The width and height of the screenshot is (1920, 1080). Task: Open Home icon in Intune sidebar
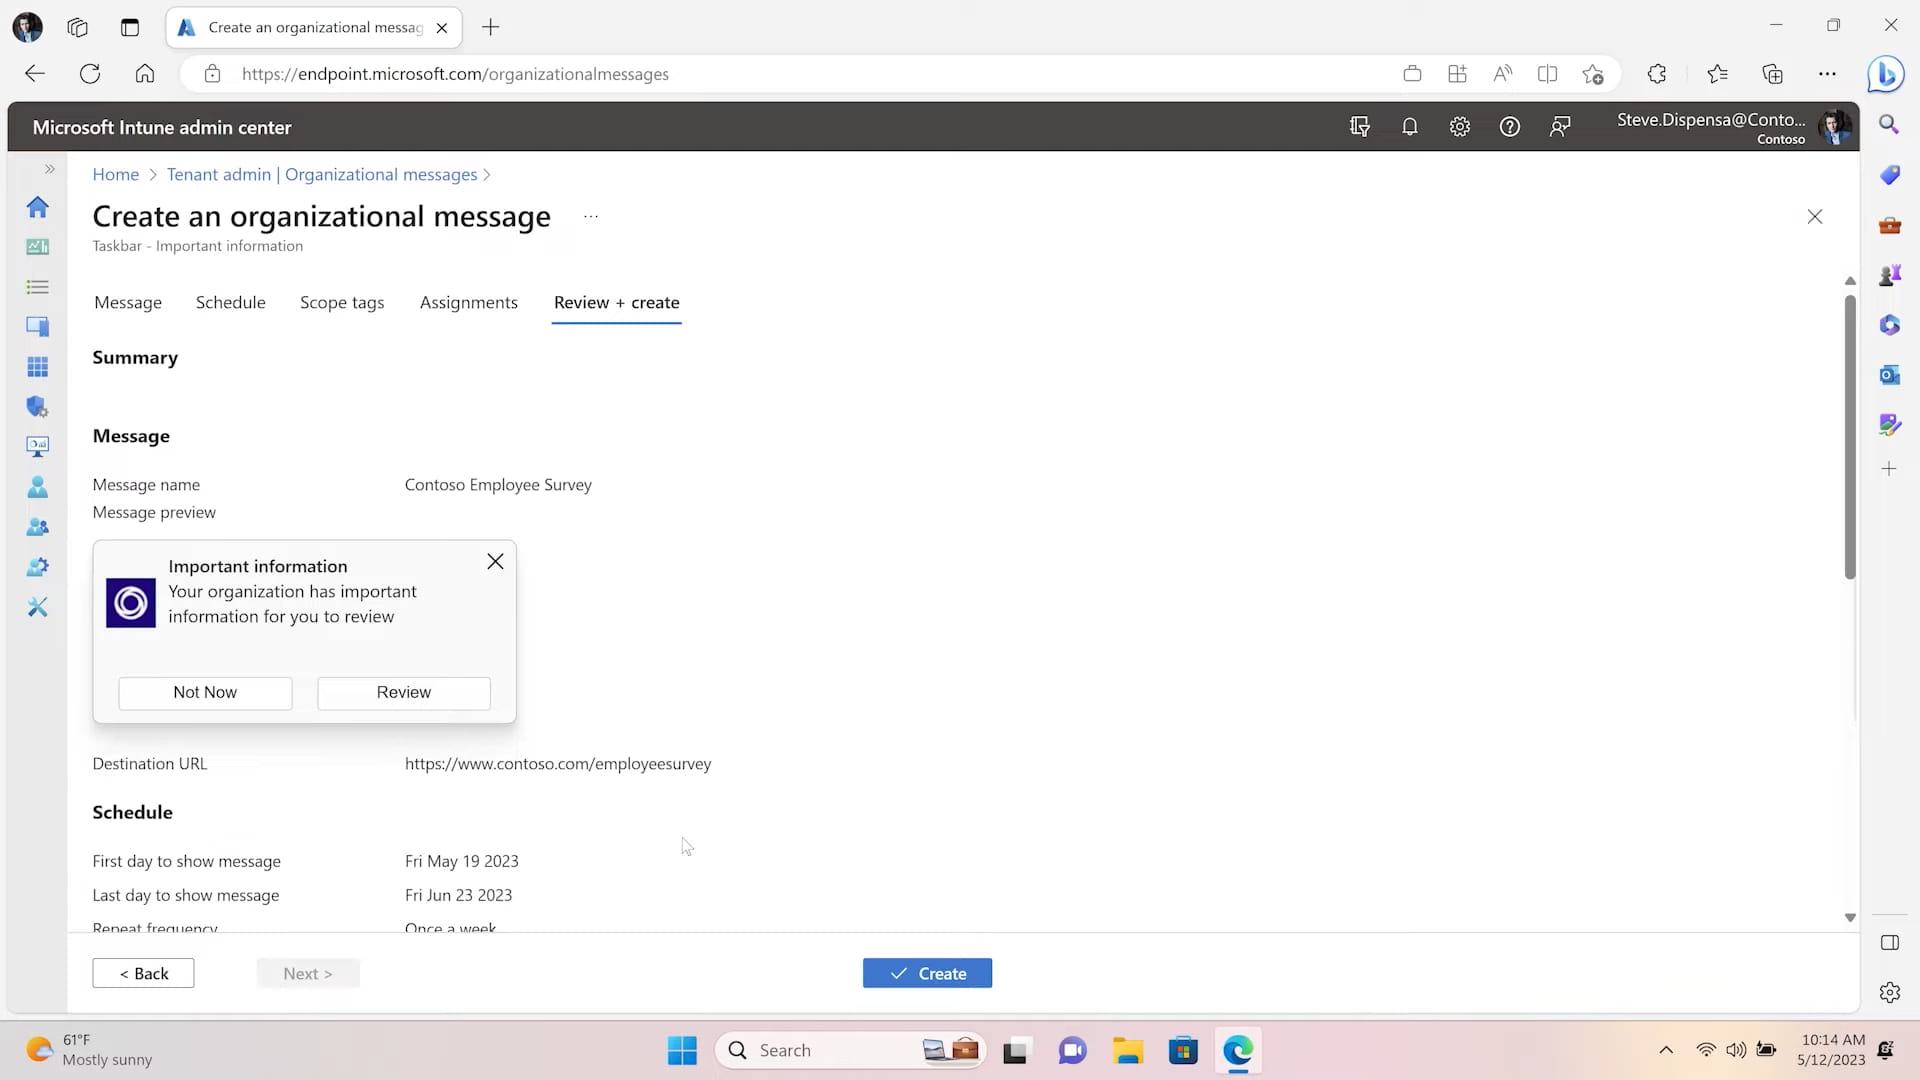pyautogui.click(x=38, y=207)
